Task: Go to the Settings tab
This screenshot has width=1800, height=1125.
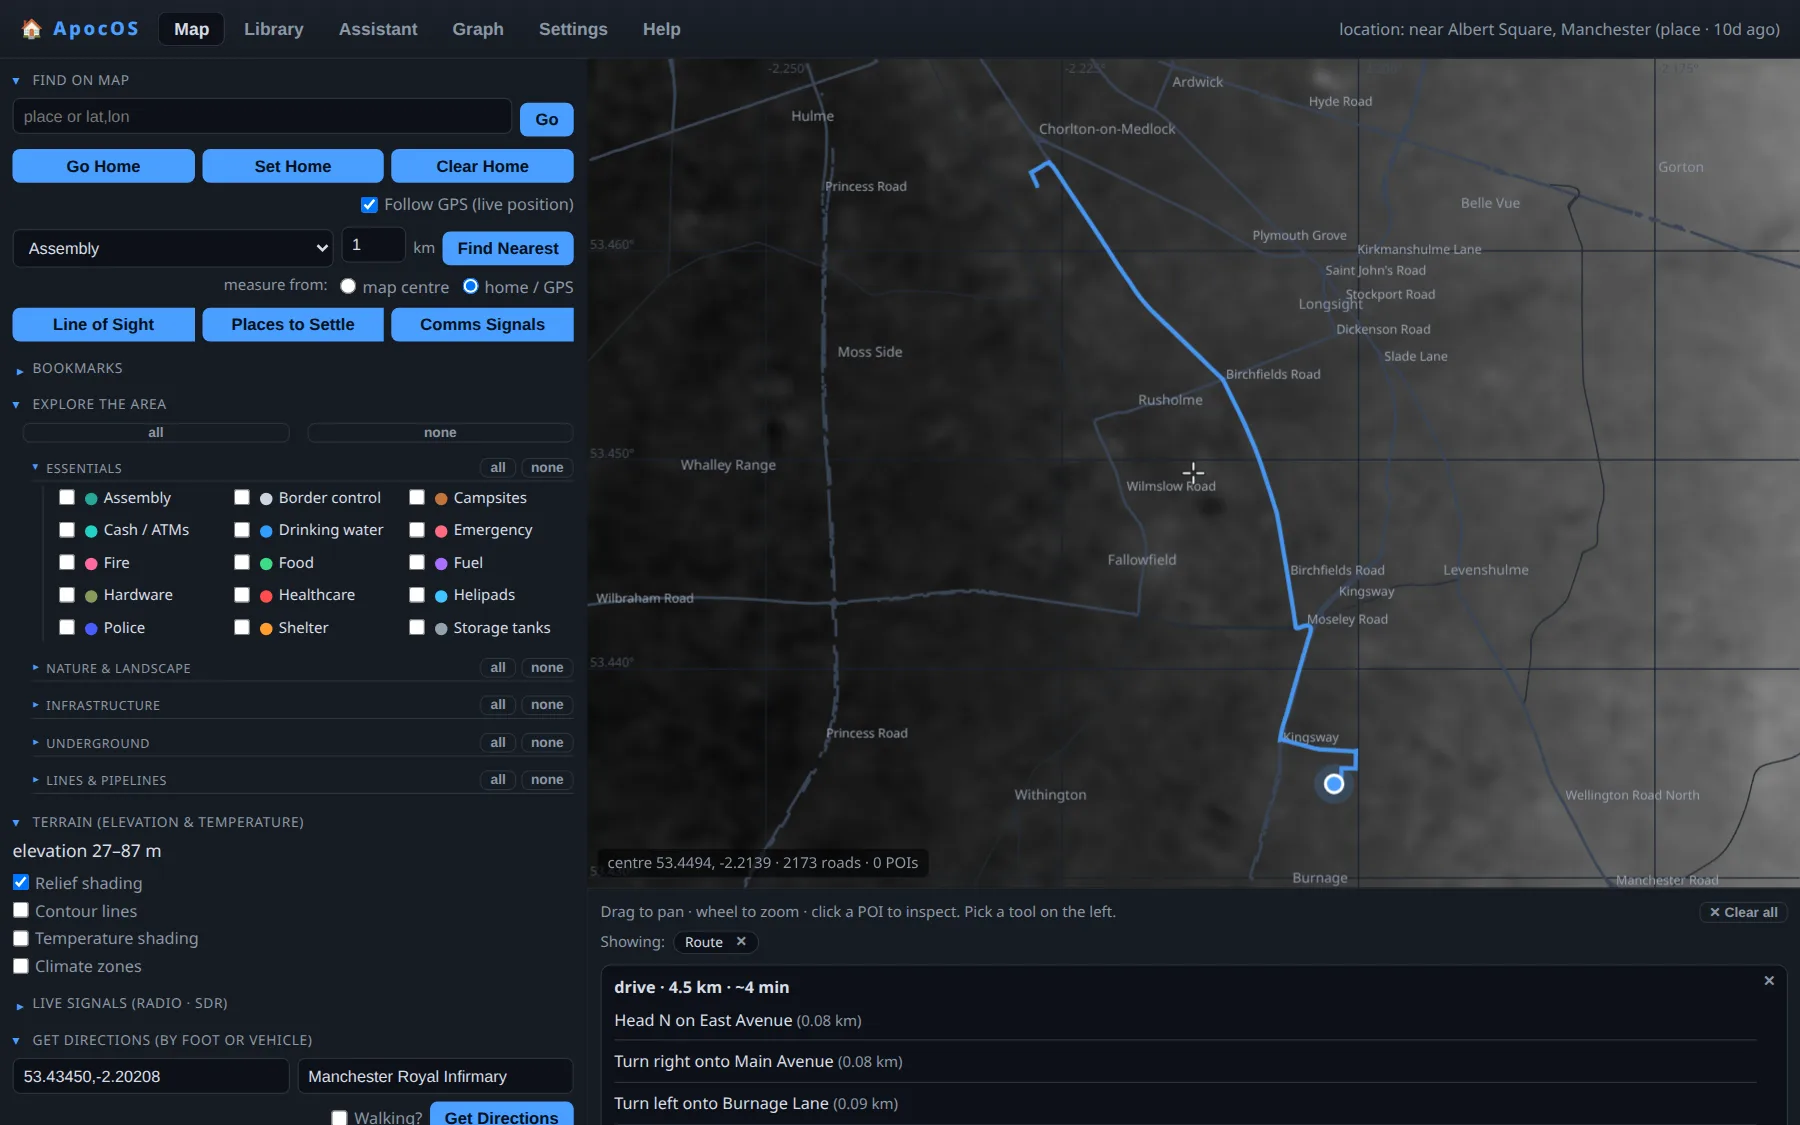Action: pyautogui.click(x=573, y=29)
